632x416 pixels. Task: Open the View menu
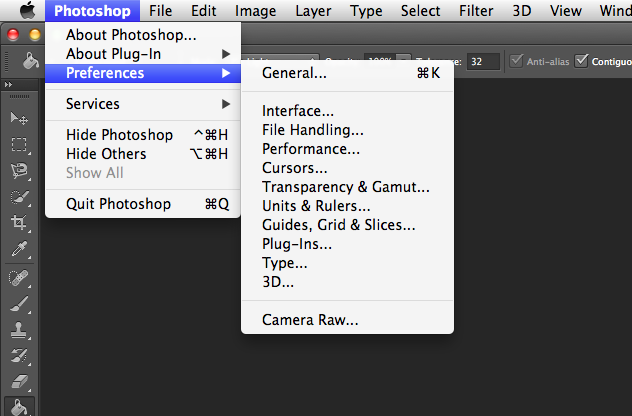coord(565,10)
